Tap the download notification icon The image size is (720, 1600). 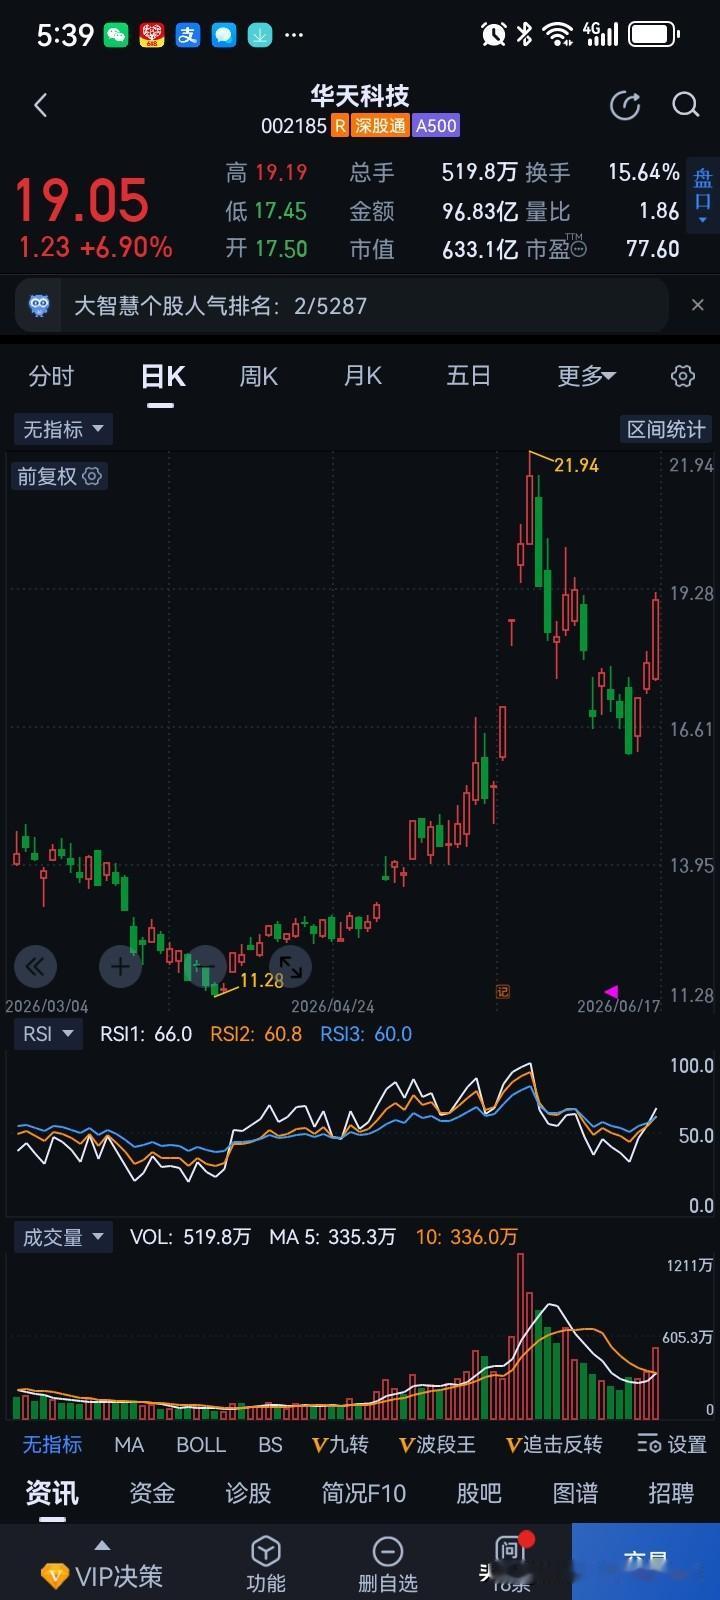(x=260, y=36)
